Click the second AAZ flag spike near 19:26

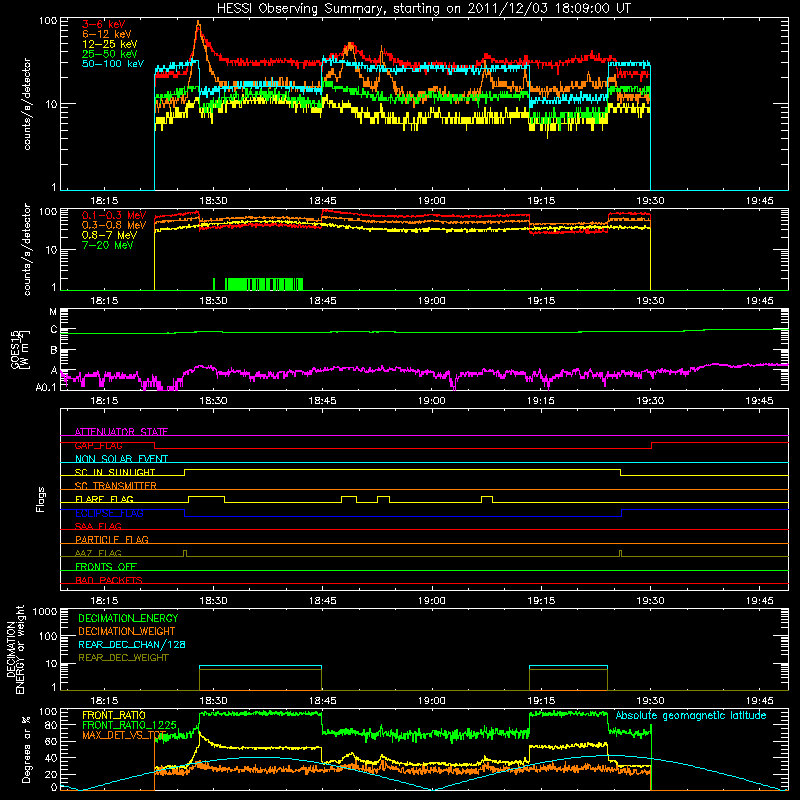coord(620,553)
